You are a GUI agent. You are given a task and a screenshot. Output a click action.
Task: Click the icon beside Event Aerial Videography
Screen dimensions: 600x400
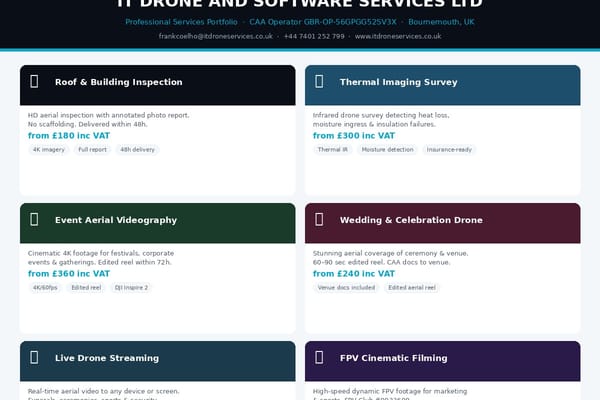[x=34, y=219]
